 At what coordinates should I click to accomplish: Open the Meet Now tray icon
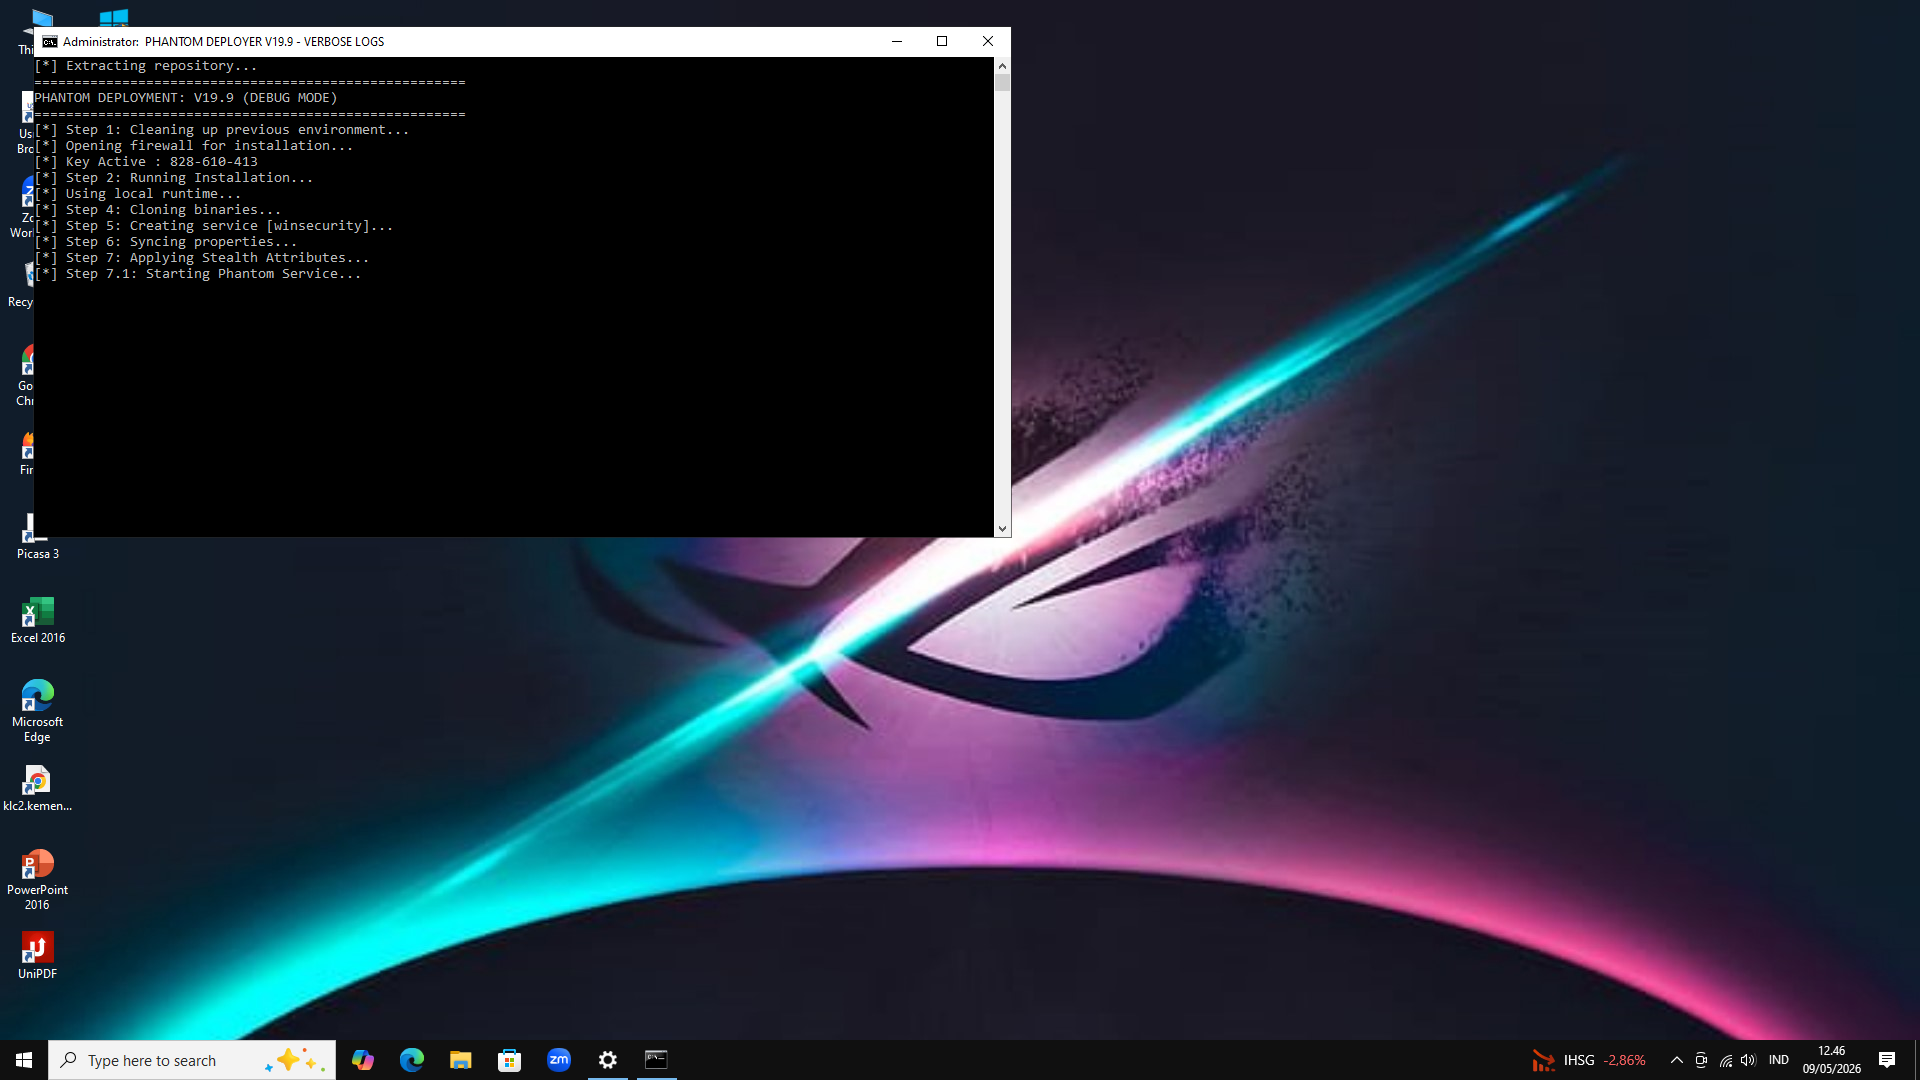1701,1060
